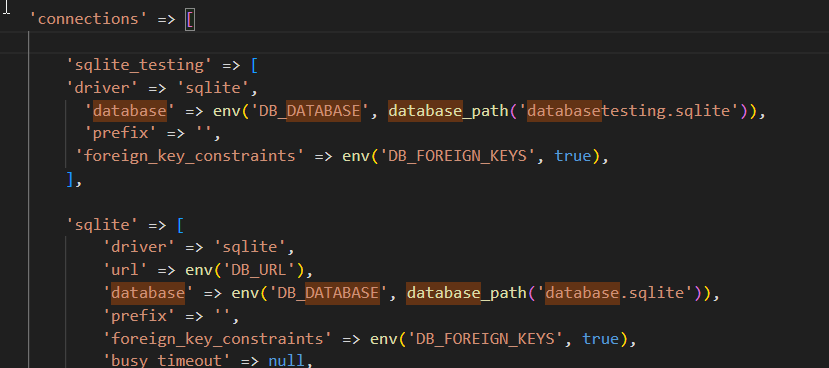
Task: Click the env call on the 'url' line
Action: tap(198, 270)
